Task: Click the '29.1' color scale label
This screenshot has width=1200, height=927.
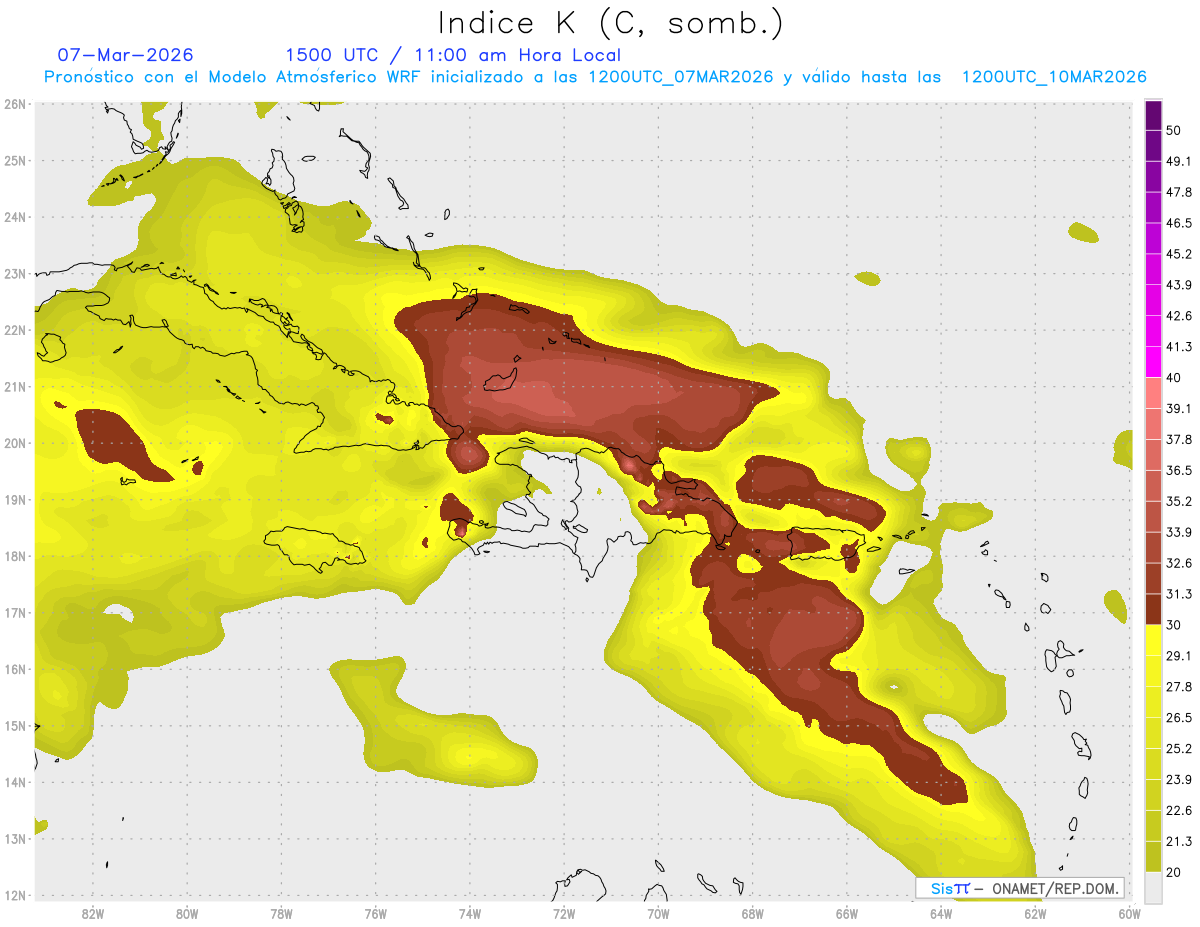Action: click(1179, 655)
